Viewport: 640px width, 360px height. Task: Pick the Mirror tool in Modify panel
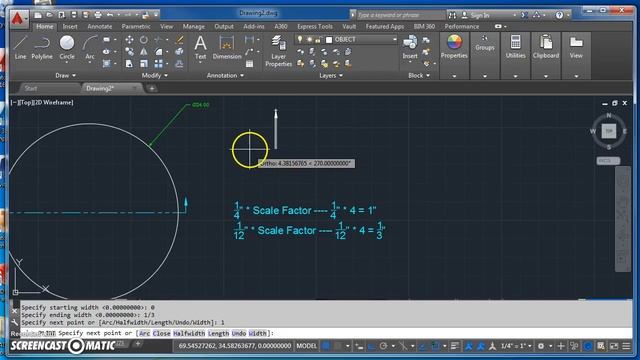[x=144, y=52]
